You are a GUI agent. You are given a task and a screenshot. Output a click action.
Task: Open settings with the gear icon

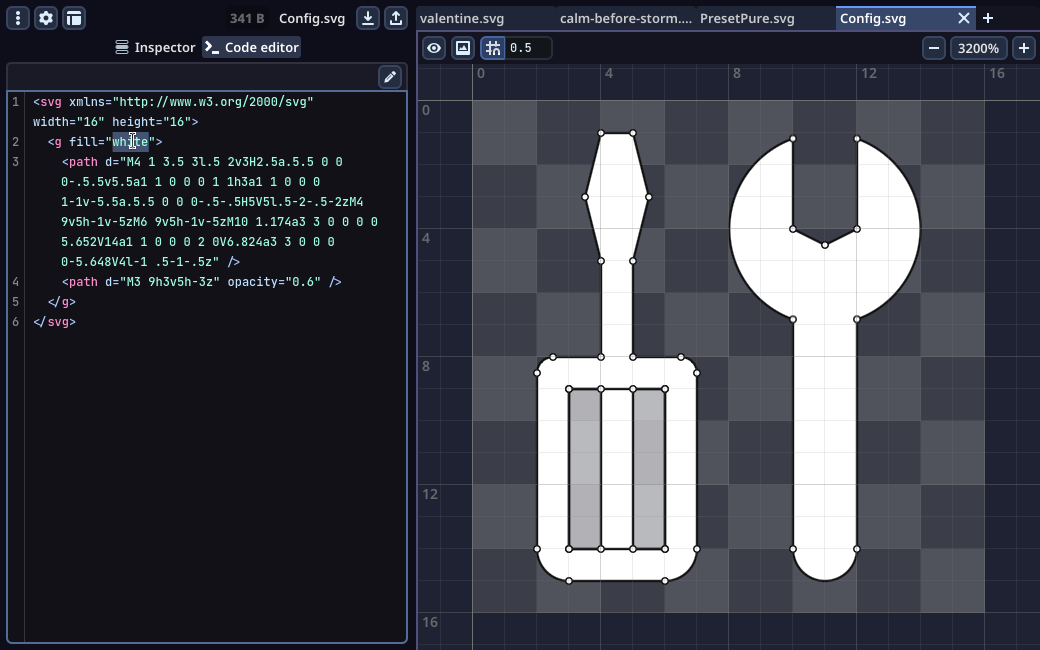click(x=46, y=18)
